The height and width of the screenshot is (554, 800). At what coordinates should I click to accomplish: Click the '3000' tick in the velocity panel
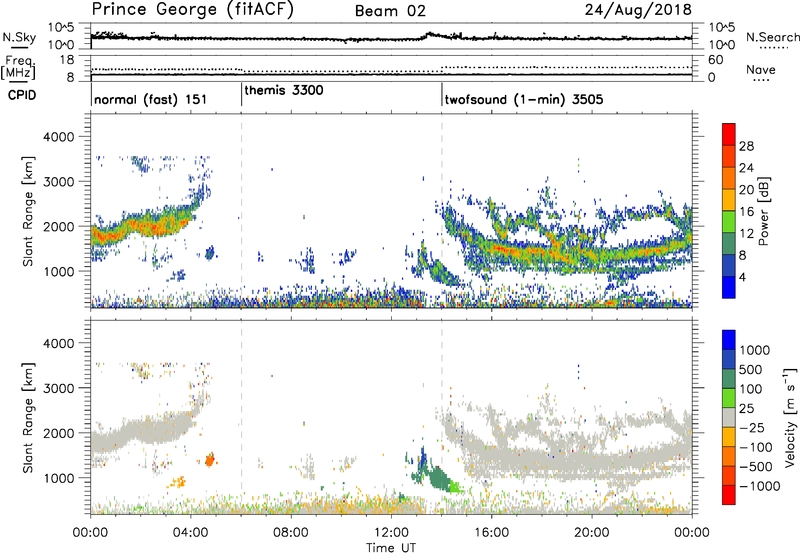(x=58, y=388)
